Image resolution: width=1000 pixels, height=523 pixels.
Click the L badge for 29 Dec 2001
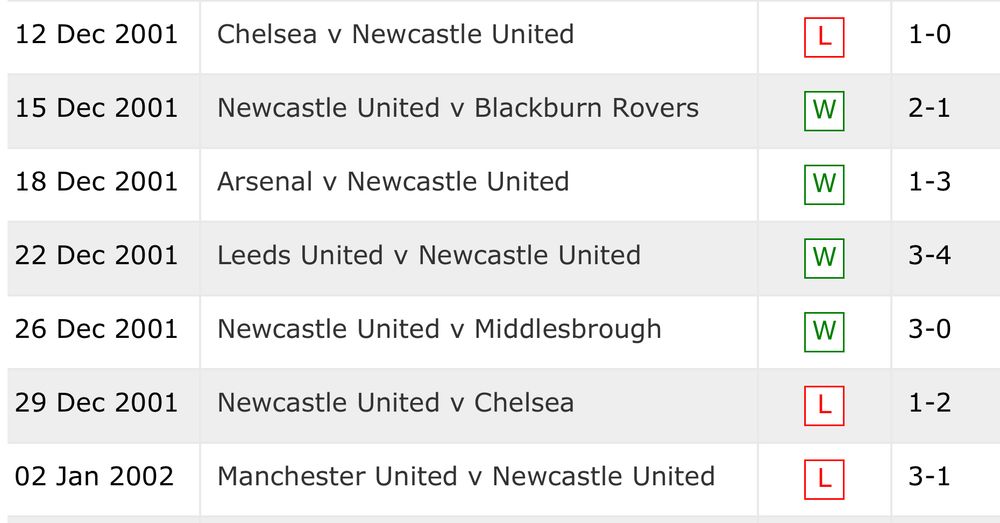click(824, 405)
